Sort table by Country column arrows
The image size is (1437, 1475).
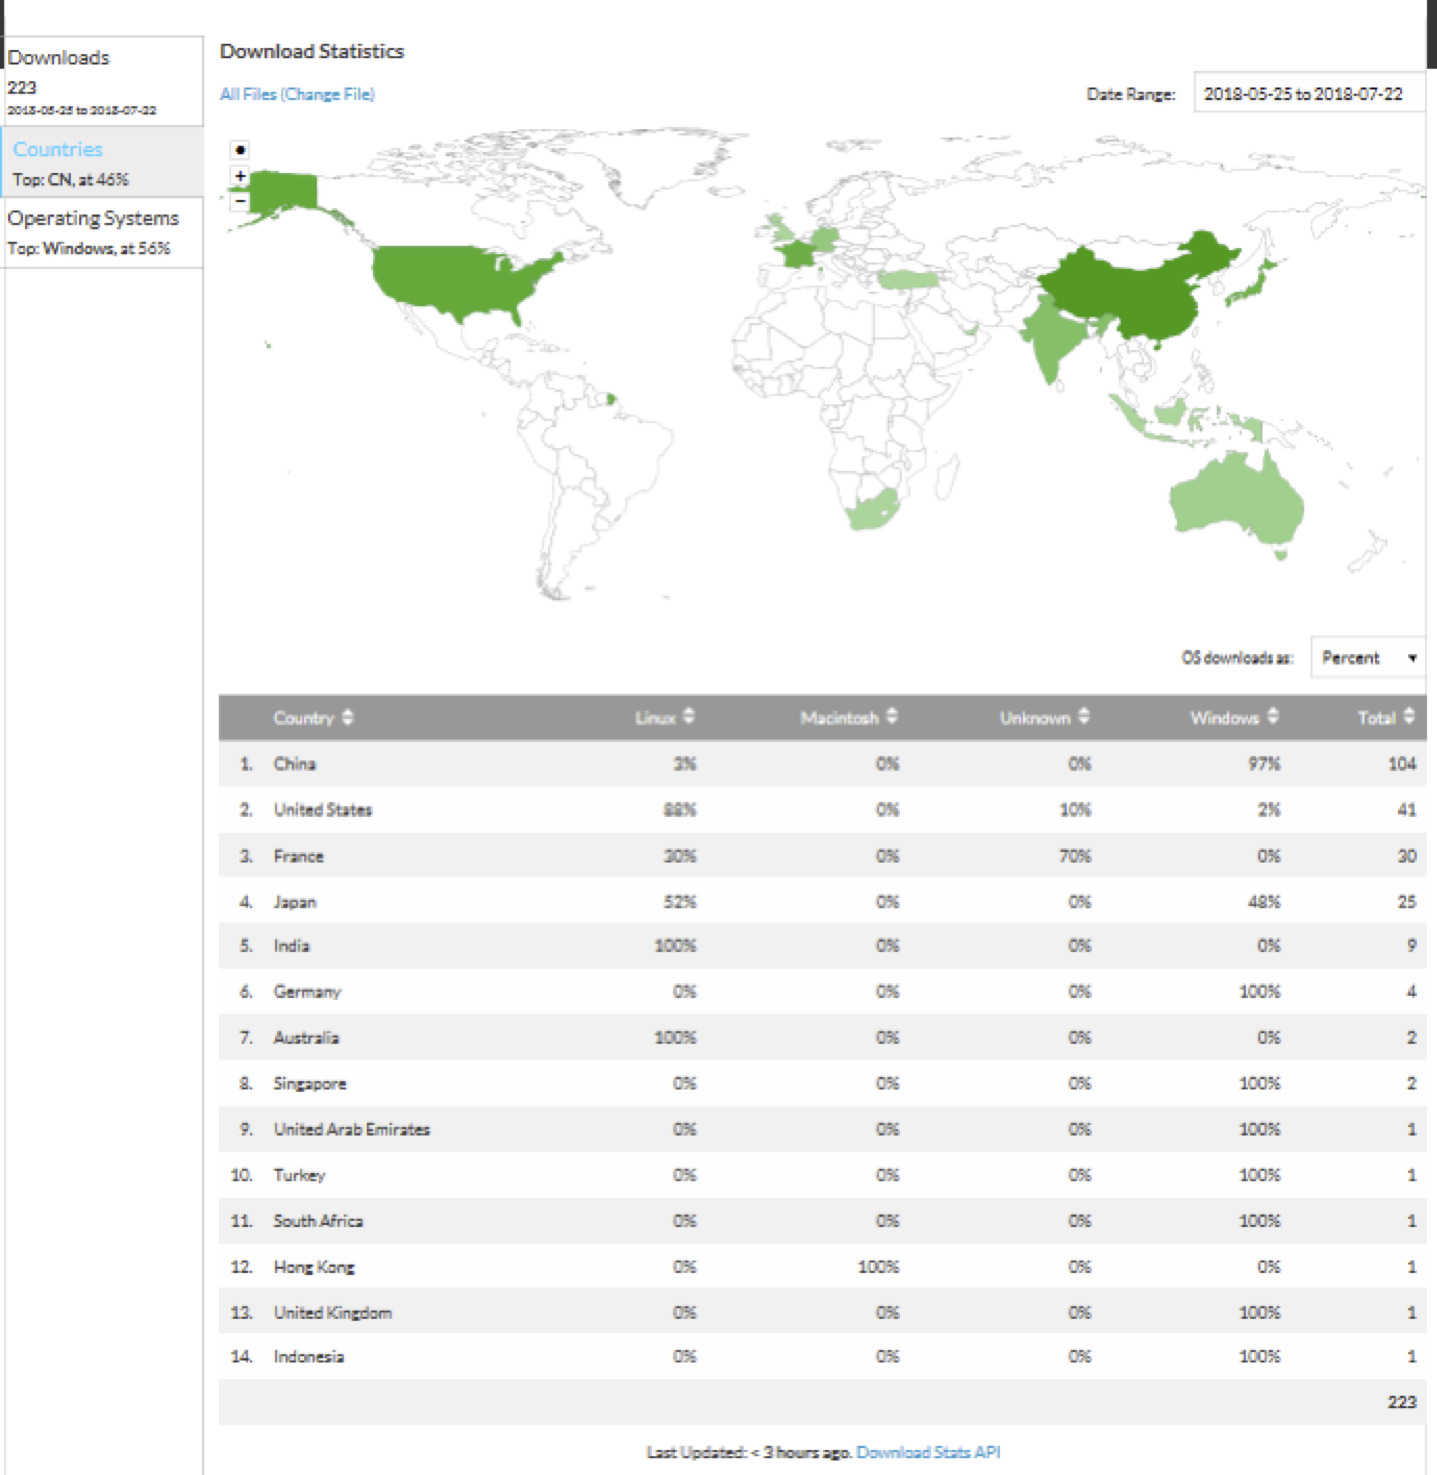347,717
